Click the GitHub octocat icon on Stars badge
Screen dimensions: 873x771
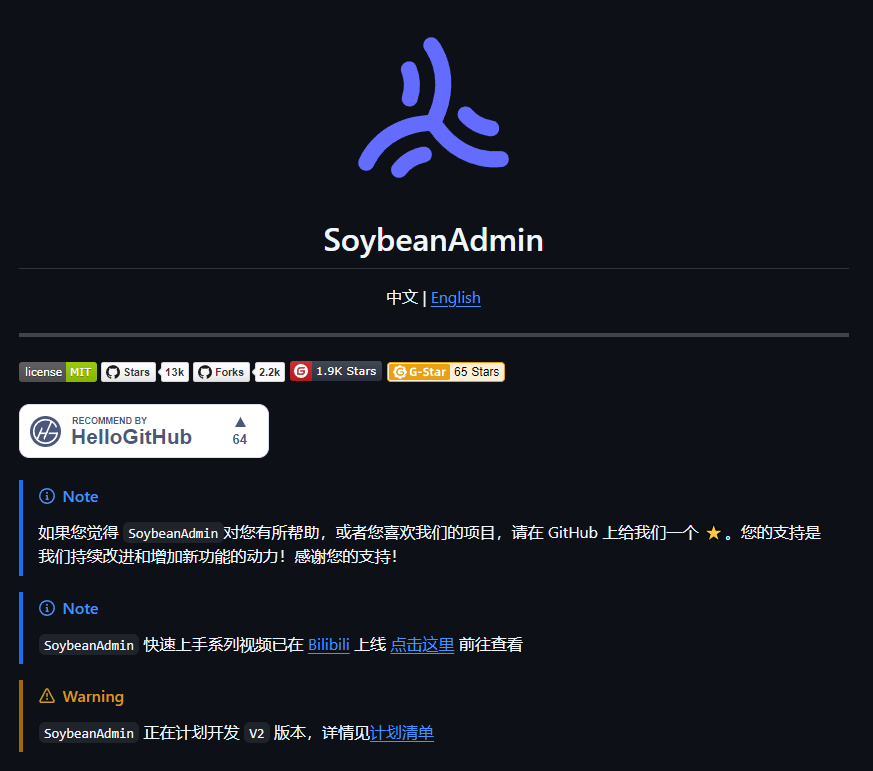(113, 372)
